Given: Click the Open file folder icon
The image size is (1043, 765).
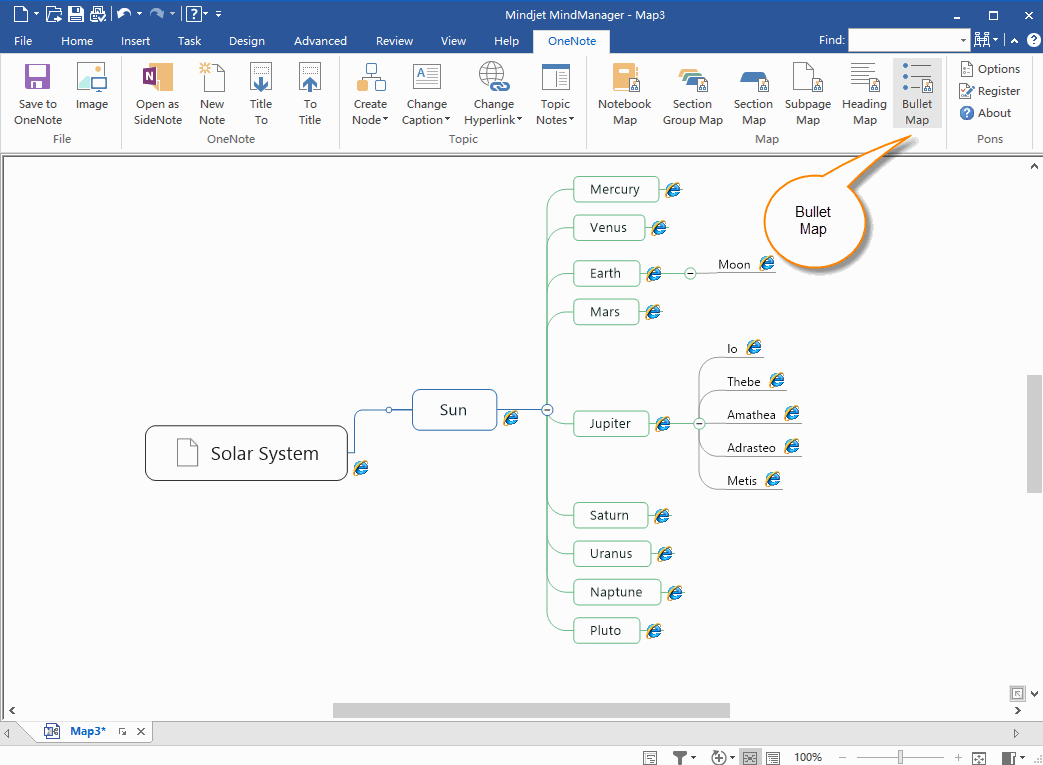Looking at the screenshot, I should tap(54, 14).
